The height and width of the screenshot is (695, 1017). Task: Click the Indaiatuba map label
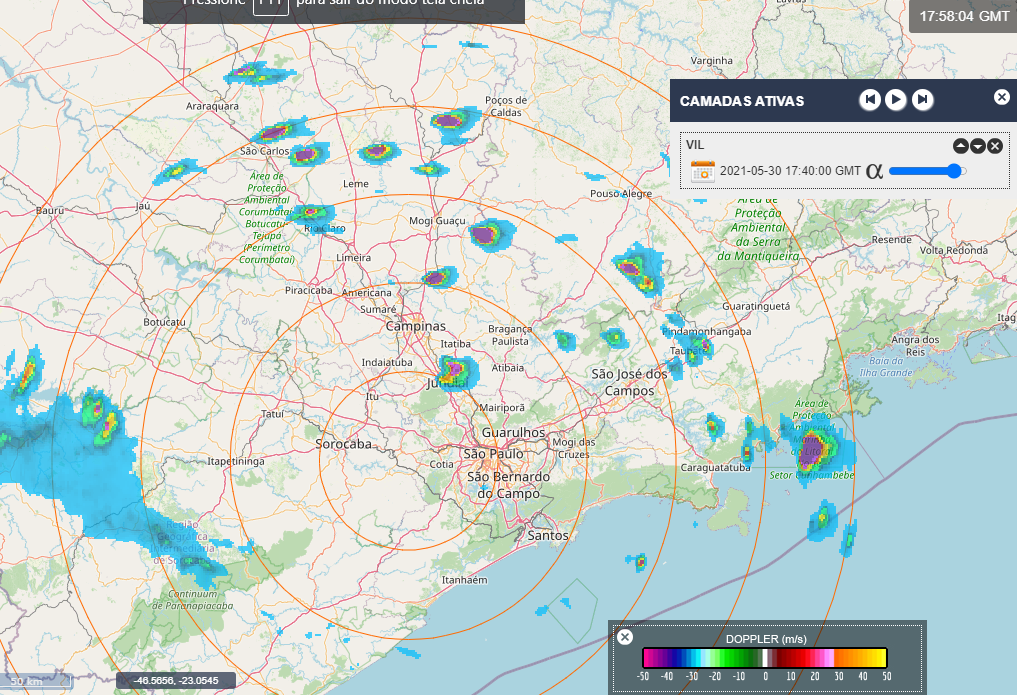(387, 362)
